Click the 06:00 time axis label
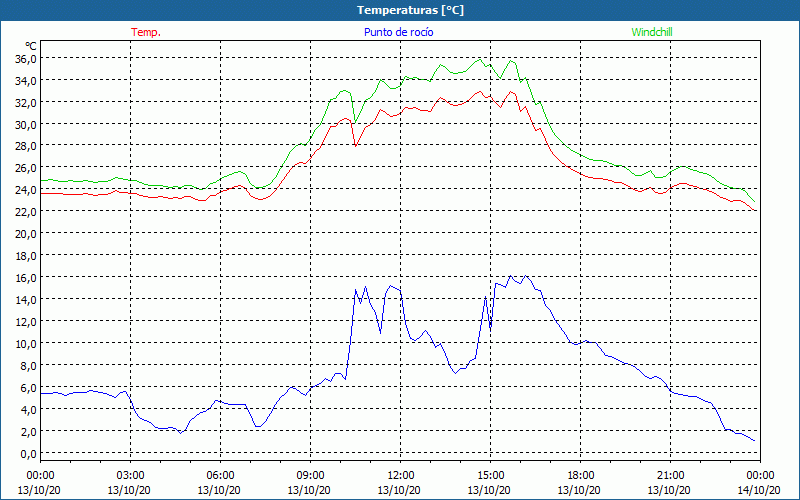The width and height of the screenshot is (800, 500). pos(220,476)
